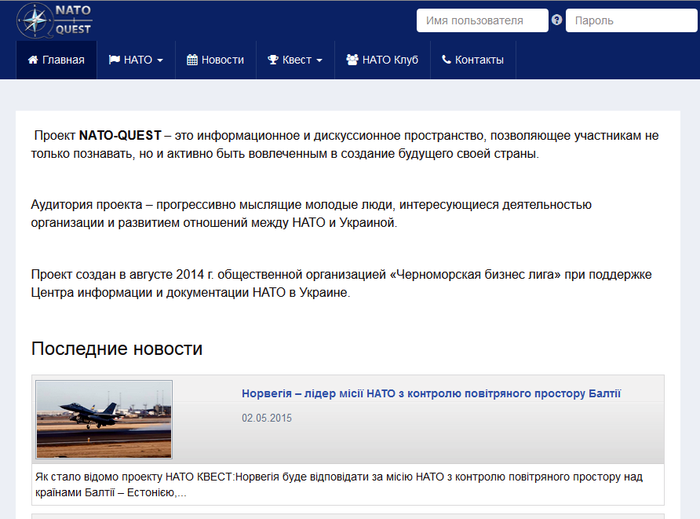
Task: Click the 'Последние новости' heading
Action: click(x=117, y=349)
